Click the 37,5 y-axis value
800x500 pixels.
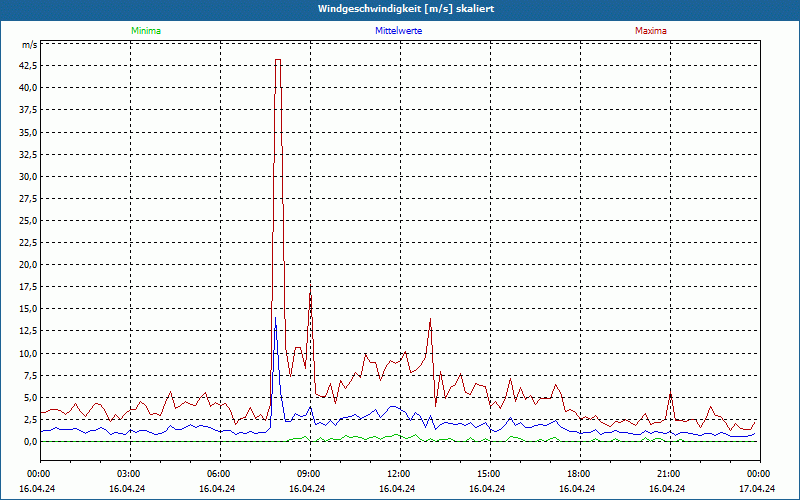28,110
